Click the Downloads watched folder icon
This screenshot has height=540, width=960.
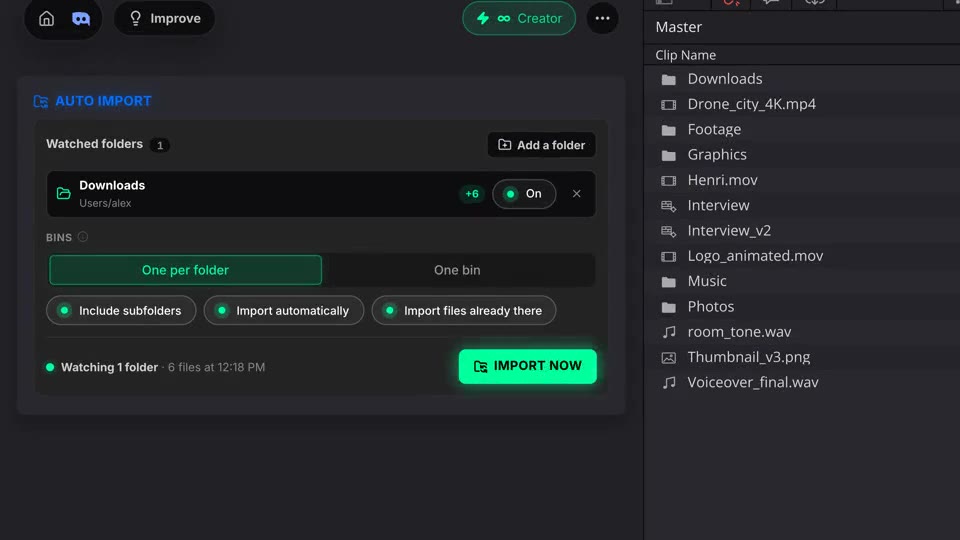pyautogui.click(x=64, y=194)
